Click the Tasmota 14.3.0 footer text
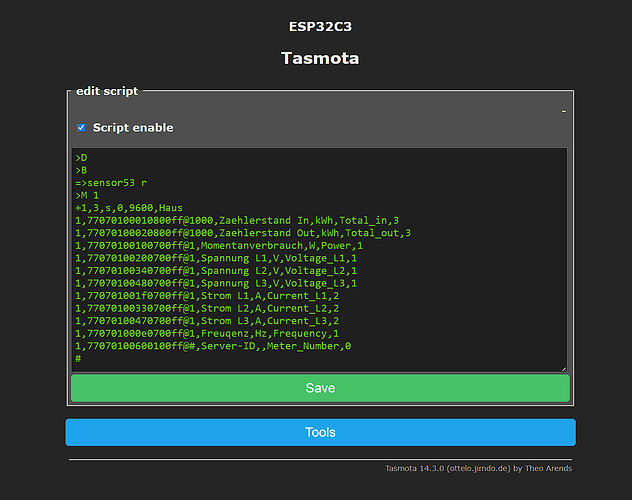Viewport: 632px width, 500px height. 478,468
